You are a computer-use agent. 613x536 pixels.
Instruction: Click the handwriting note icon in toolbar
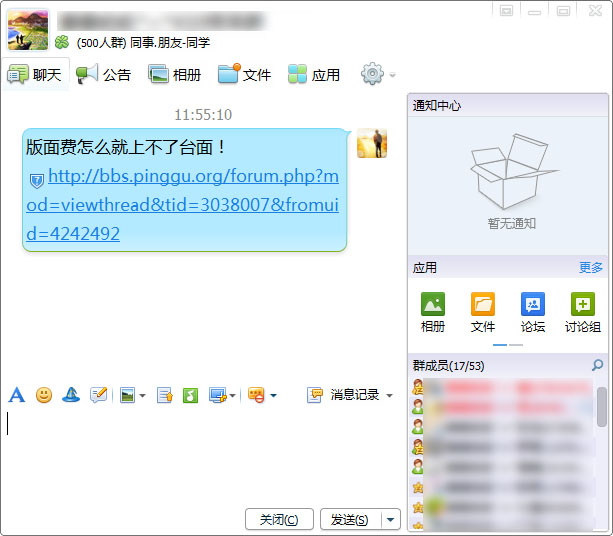(x=98, y=395)
